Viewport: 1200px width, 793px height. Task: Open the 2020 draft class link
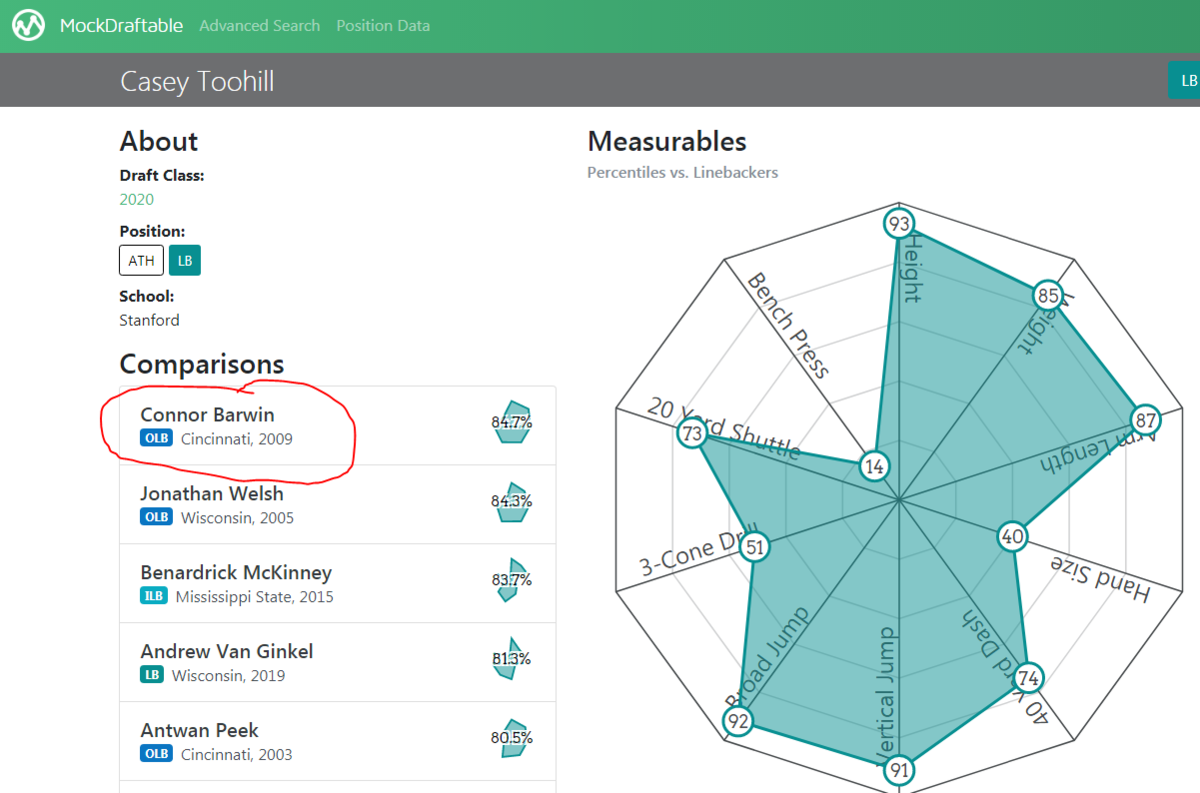[x=137, y=199]
